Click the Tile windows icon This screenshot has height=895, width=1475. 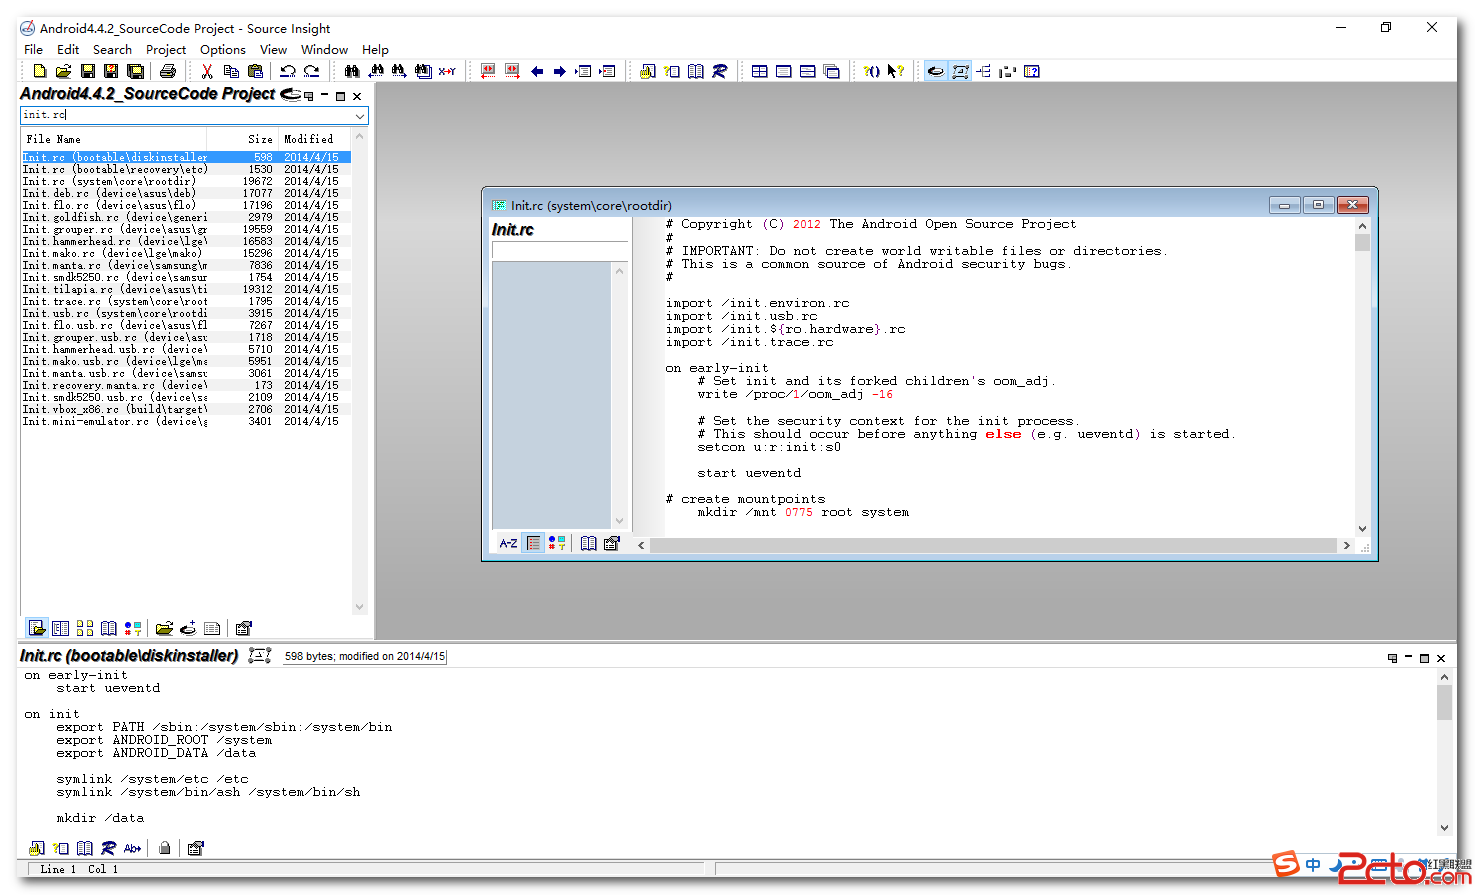[760, 71]
